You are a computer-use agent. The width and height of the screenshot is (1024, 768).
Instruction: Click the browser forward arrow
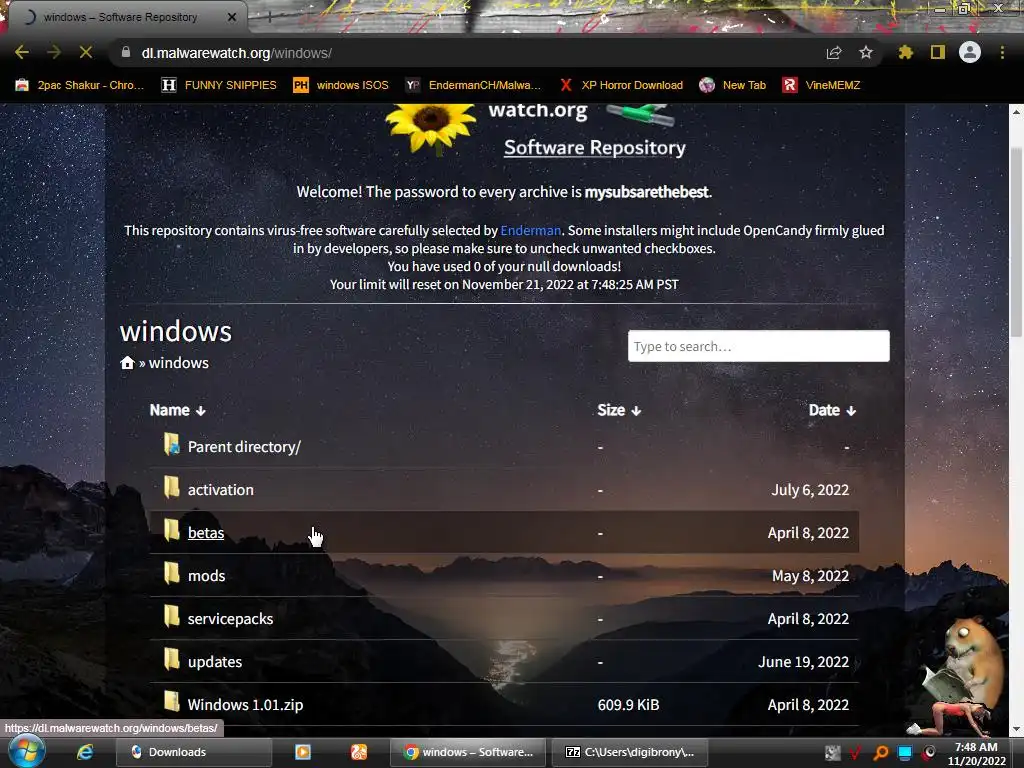[54, 52]
